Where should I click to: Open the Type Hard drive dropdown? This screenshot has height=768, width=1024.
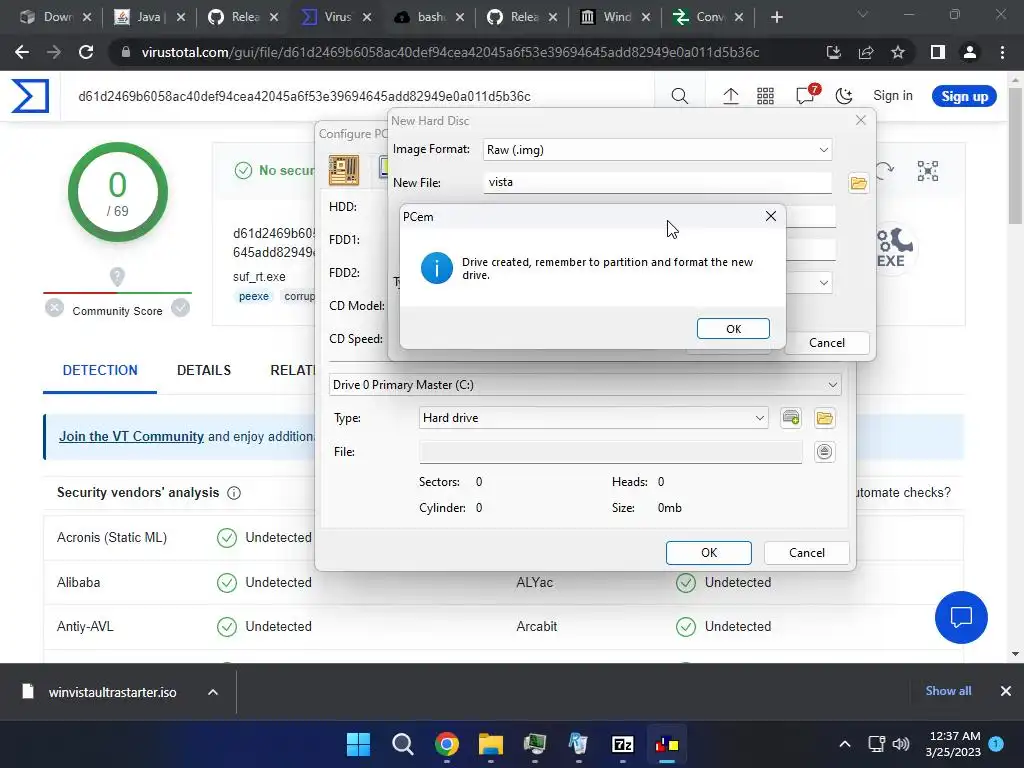pyautogui.click(x=593, y=418)
